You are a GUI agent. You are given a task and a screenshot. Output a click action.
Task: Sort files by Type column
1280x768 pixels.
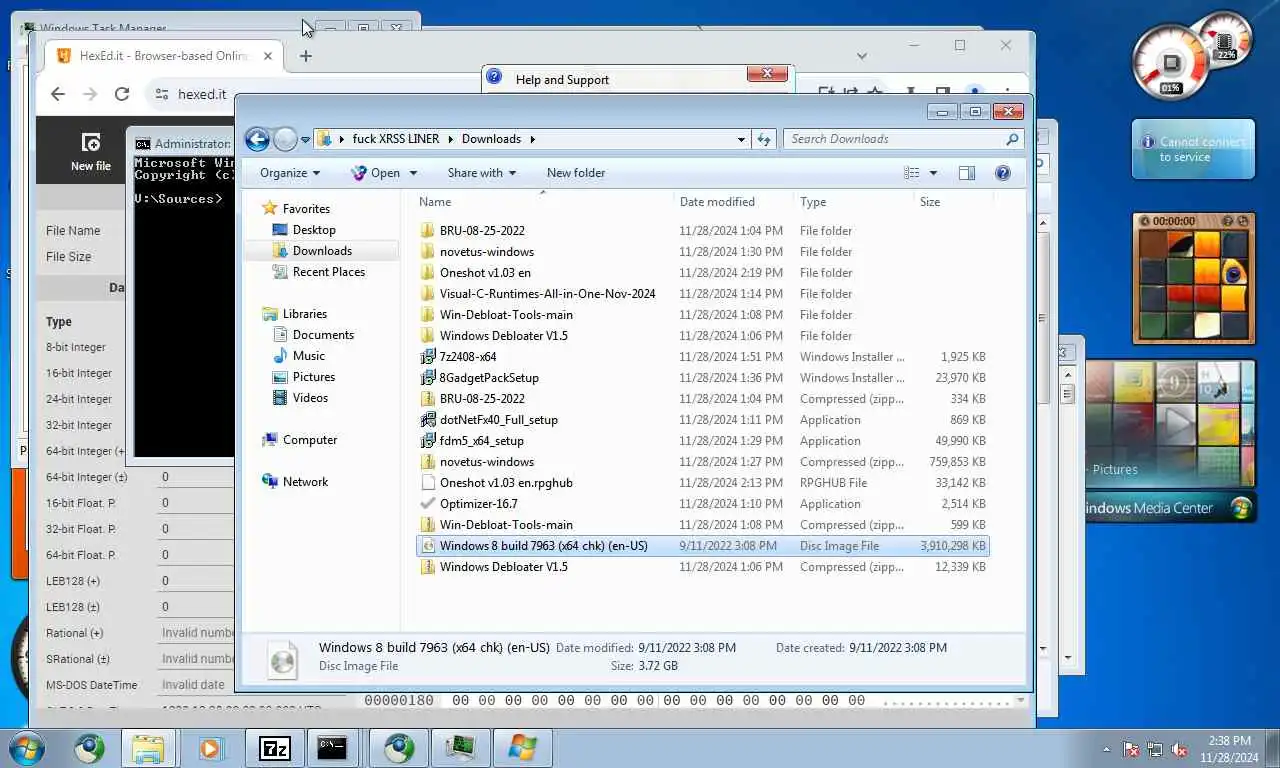[854, 202]
